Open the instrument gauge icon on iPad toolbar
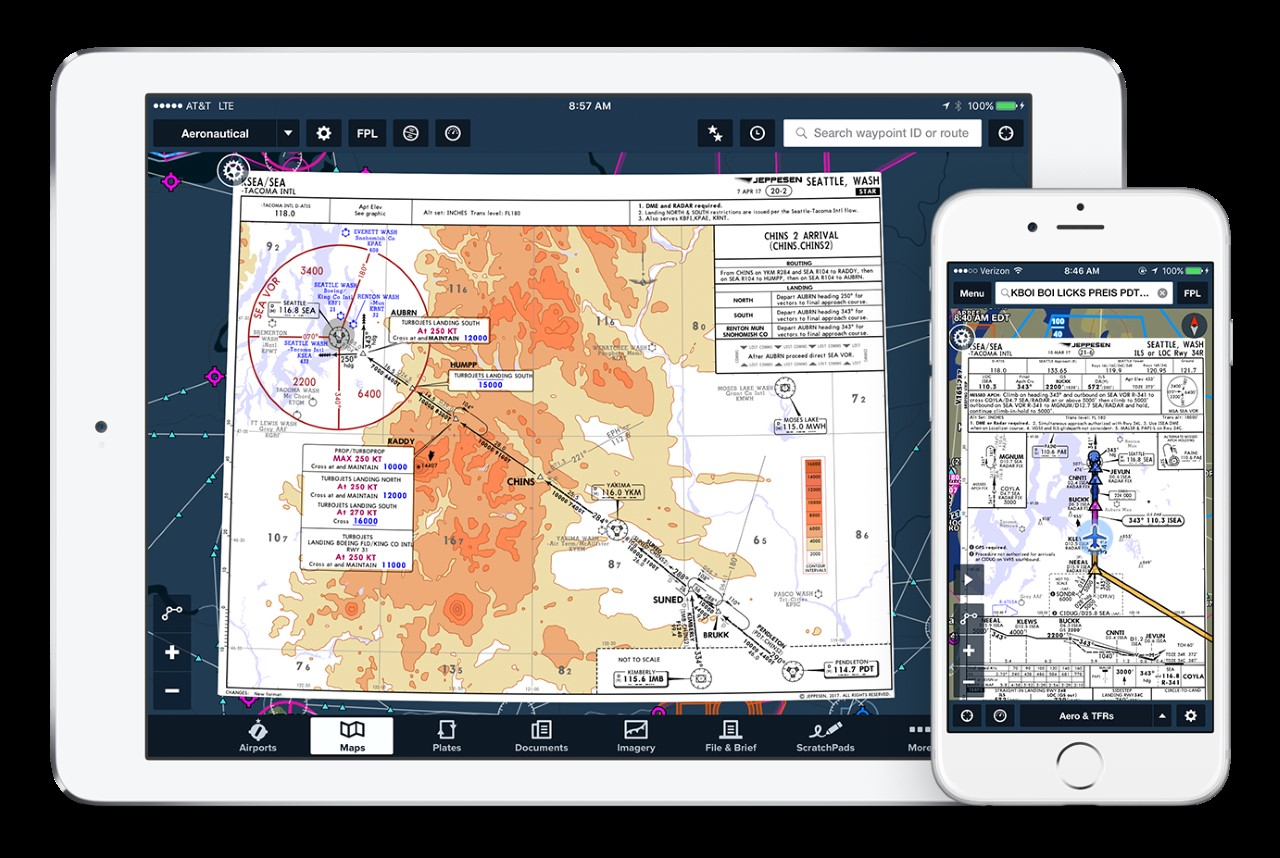The height and width of the screenshot is (858, 1280). pos(453,133)
